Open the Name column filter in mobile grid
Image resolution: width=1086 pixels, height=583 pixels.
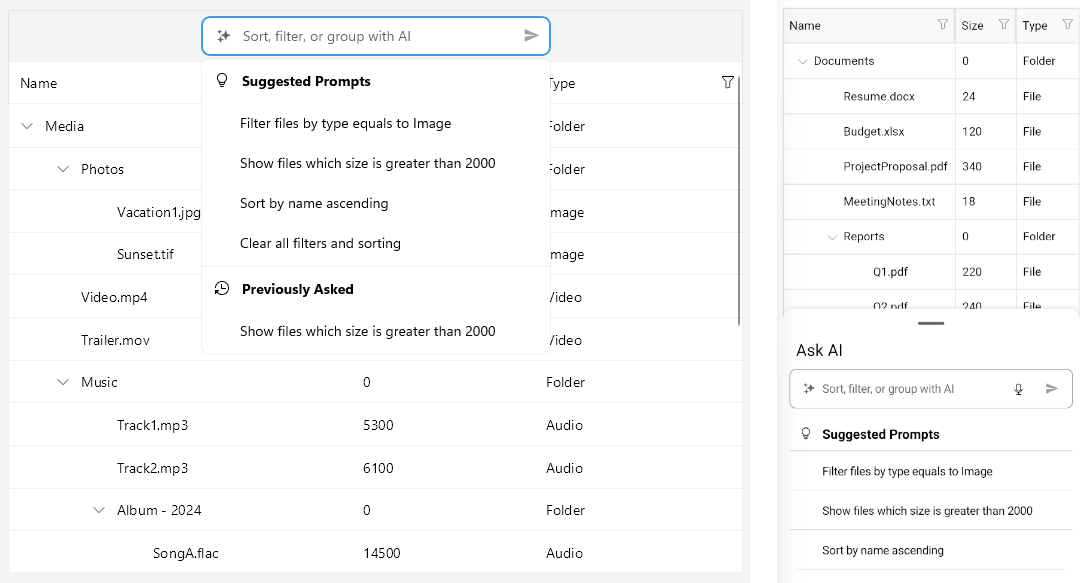(942, 25)
